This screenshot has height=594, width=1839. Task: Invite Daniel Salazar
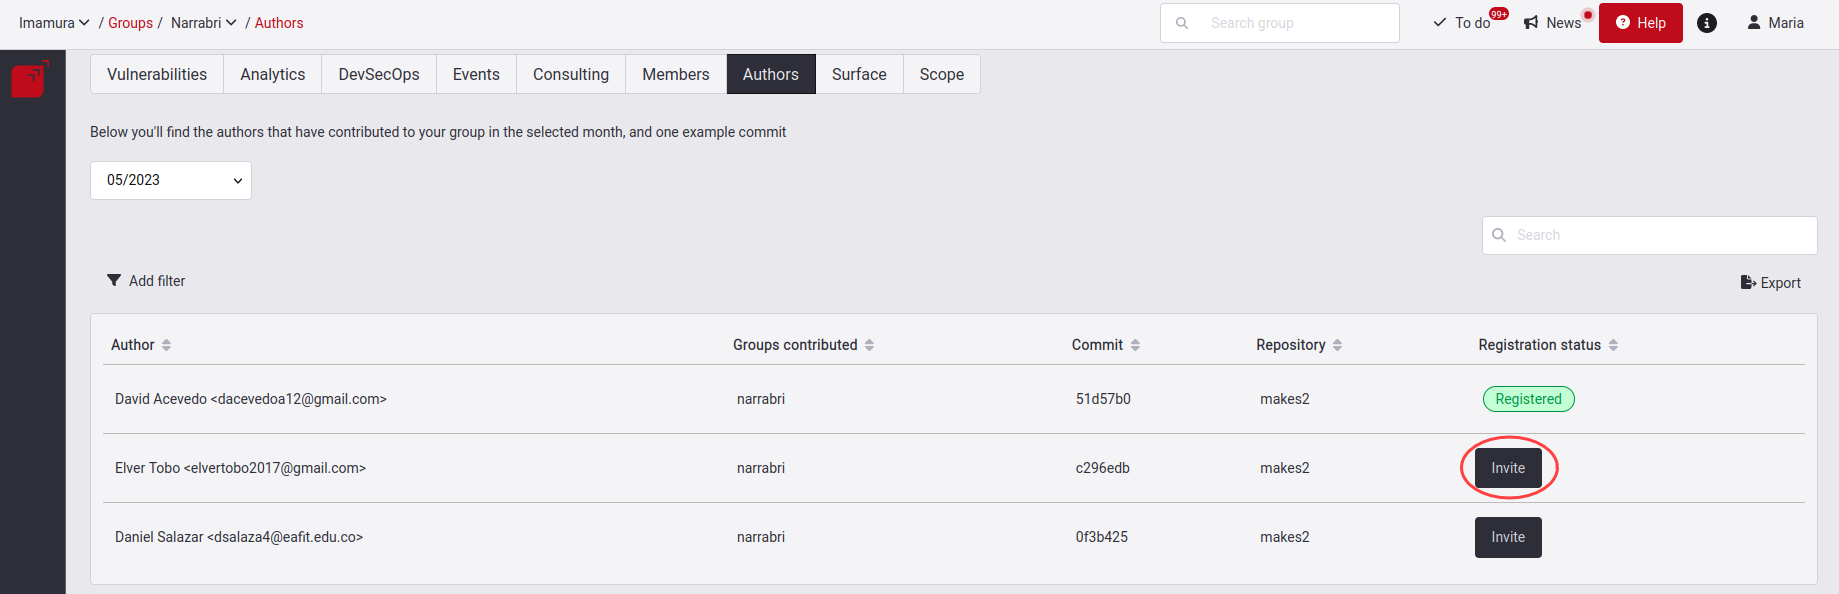1508,537
